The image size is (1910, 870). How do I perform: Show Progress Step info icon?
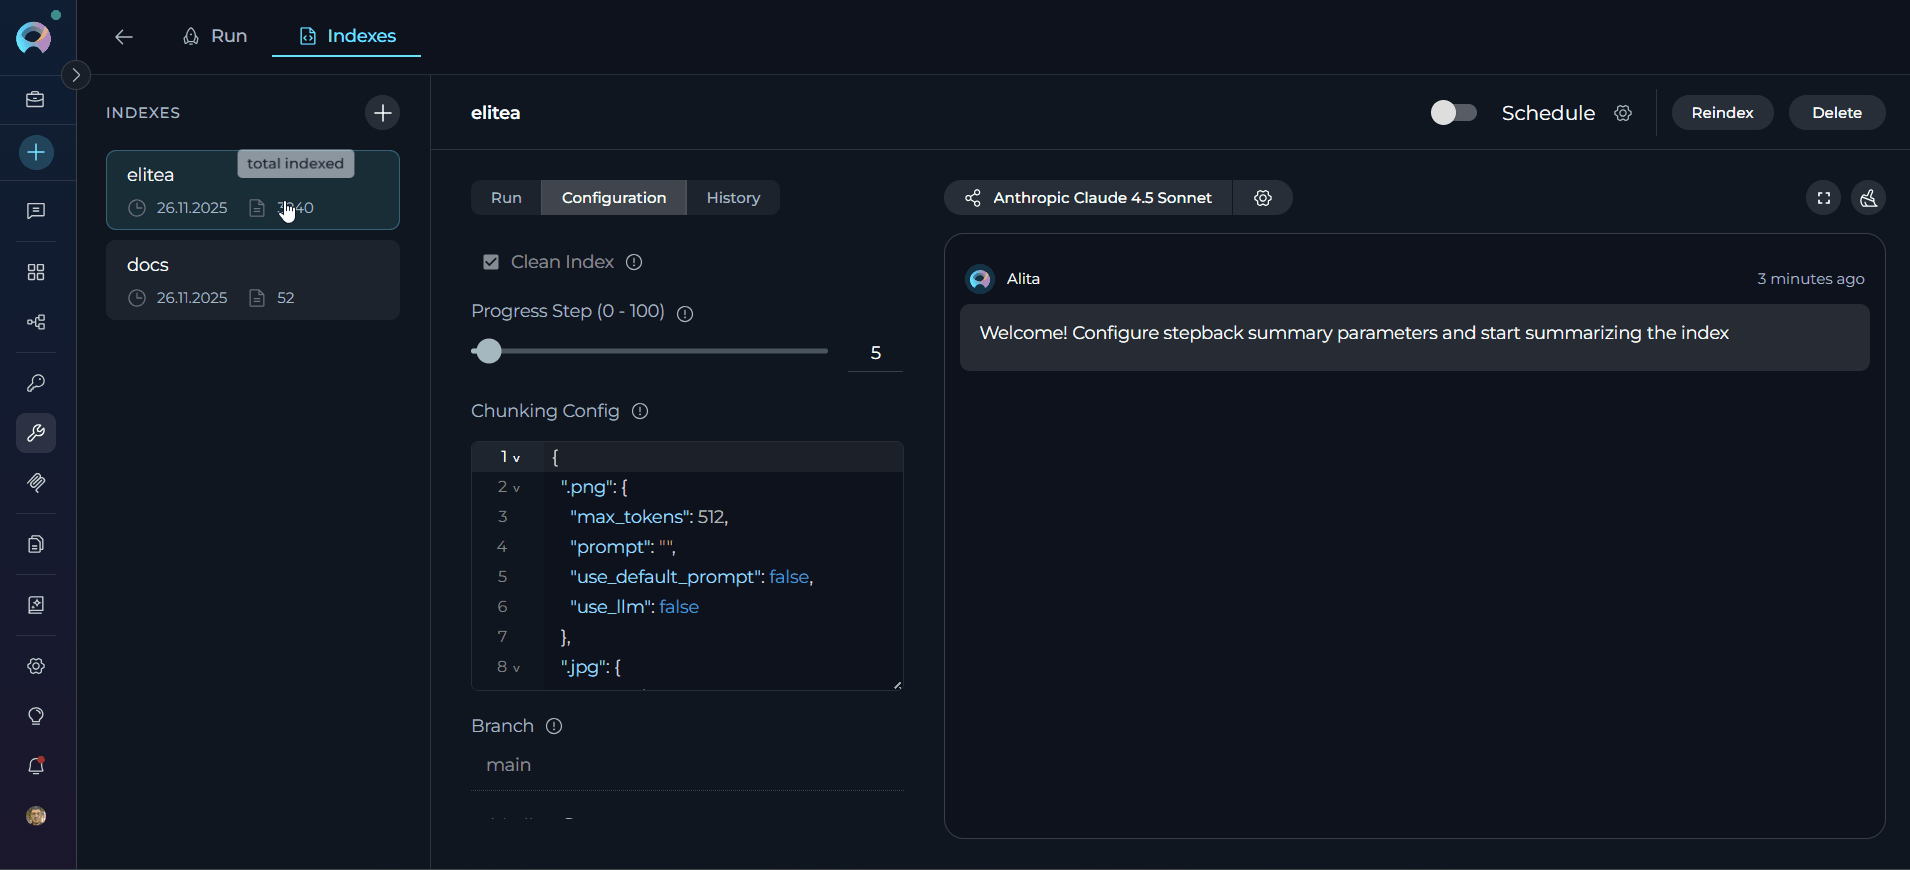coord(685,314)
